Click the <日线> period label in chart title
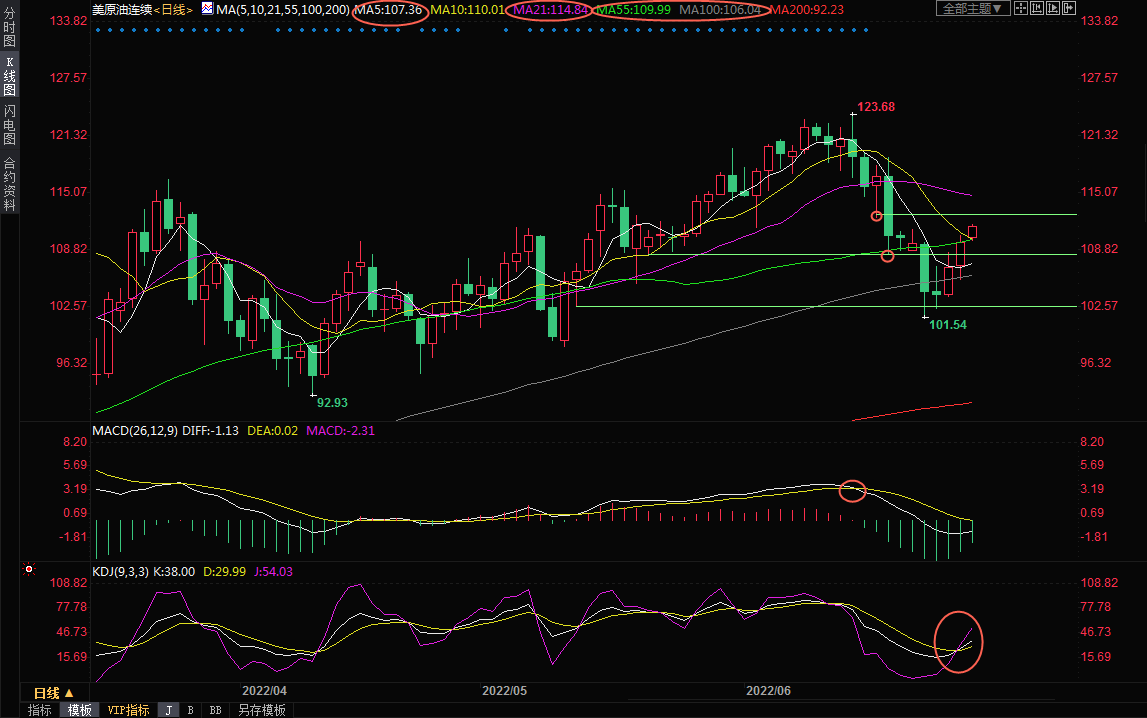Image resolution: width=1147 pixels, height=718 pixels. [x=172, y=9]
